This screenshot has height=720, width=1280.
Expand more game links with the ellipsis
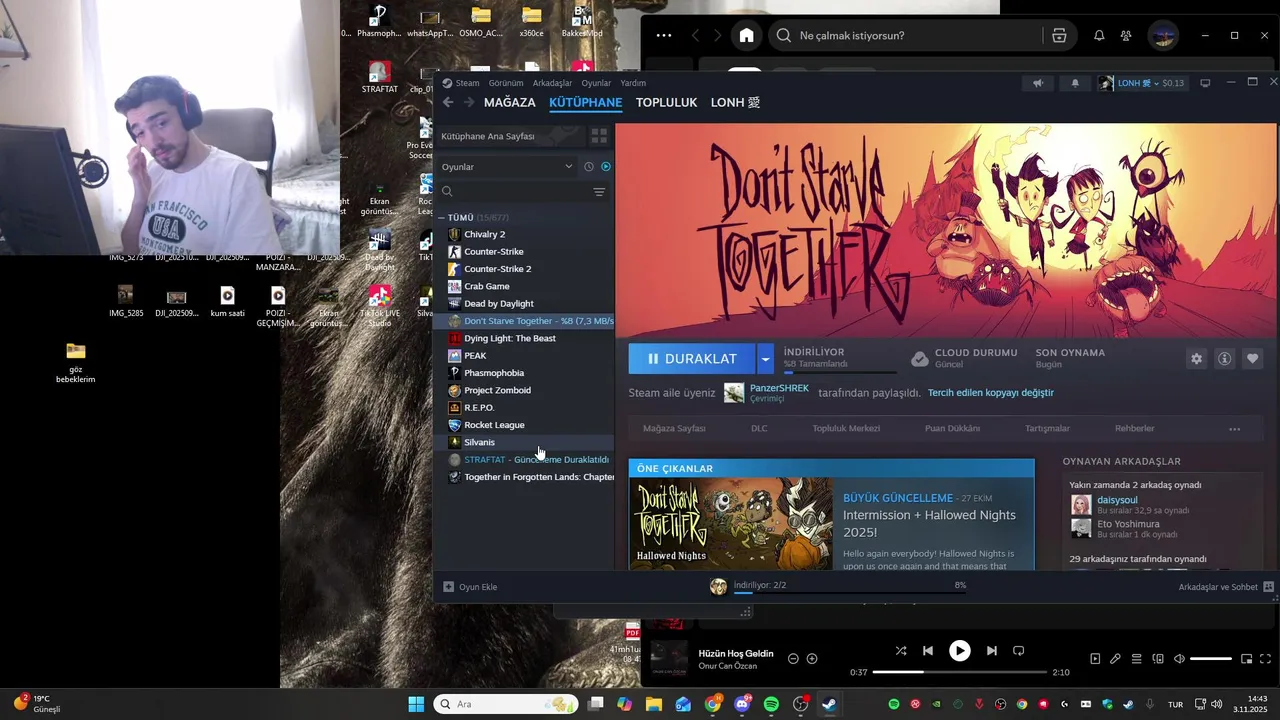pos(1234,429)
